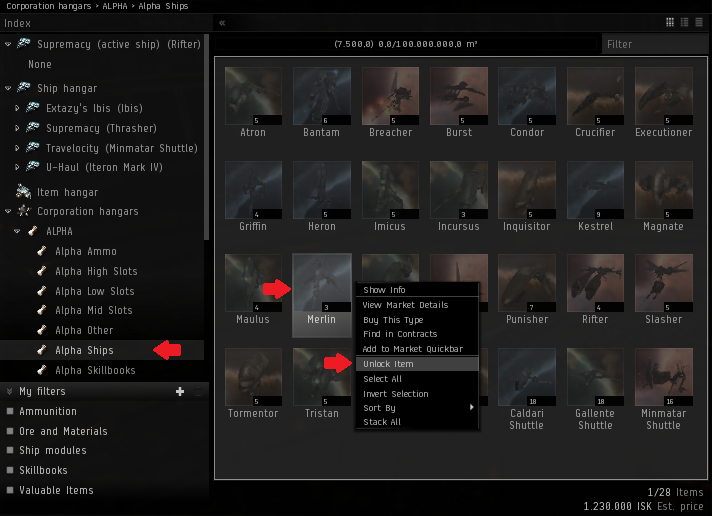The height and width of the screenshot is (516, 712).
Task: Collapse the index panel with double-arrow icon
Action: (x=222, y=22)
